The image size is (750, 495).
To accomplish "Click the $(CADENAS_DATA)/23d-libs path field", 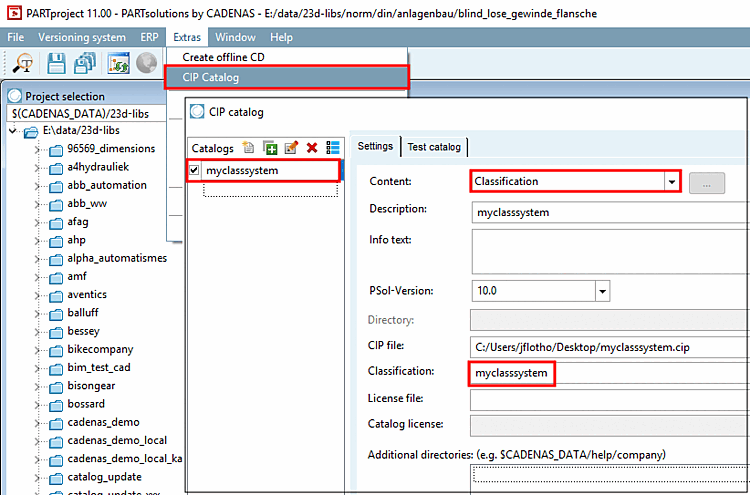I will point(87,114).
